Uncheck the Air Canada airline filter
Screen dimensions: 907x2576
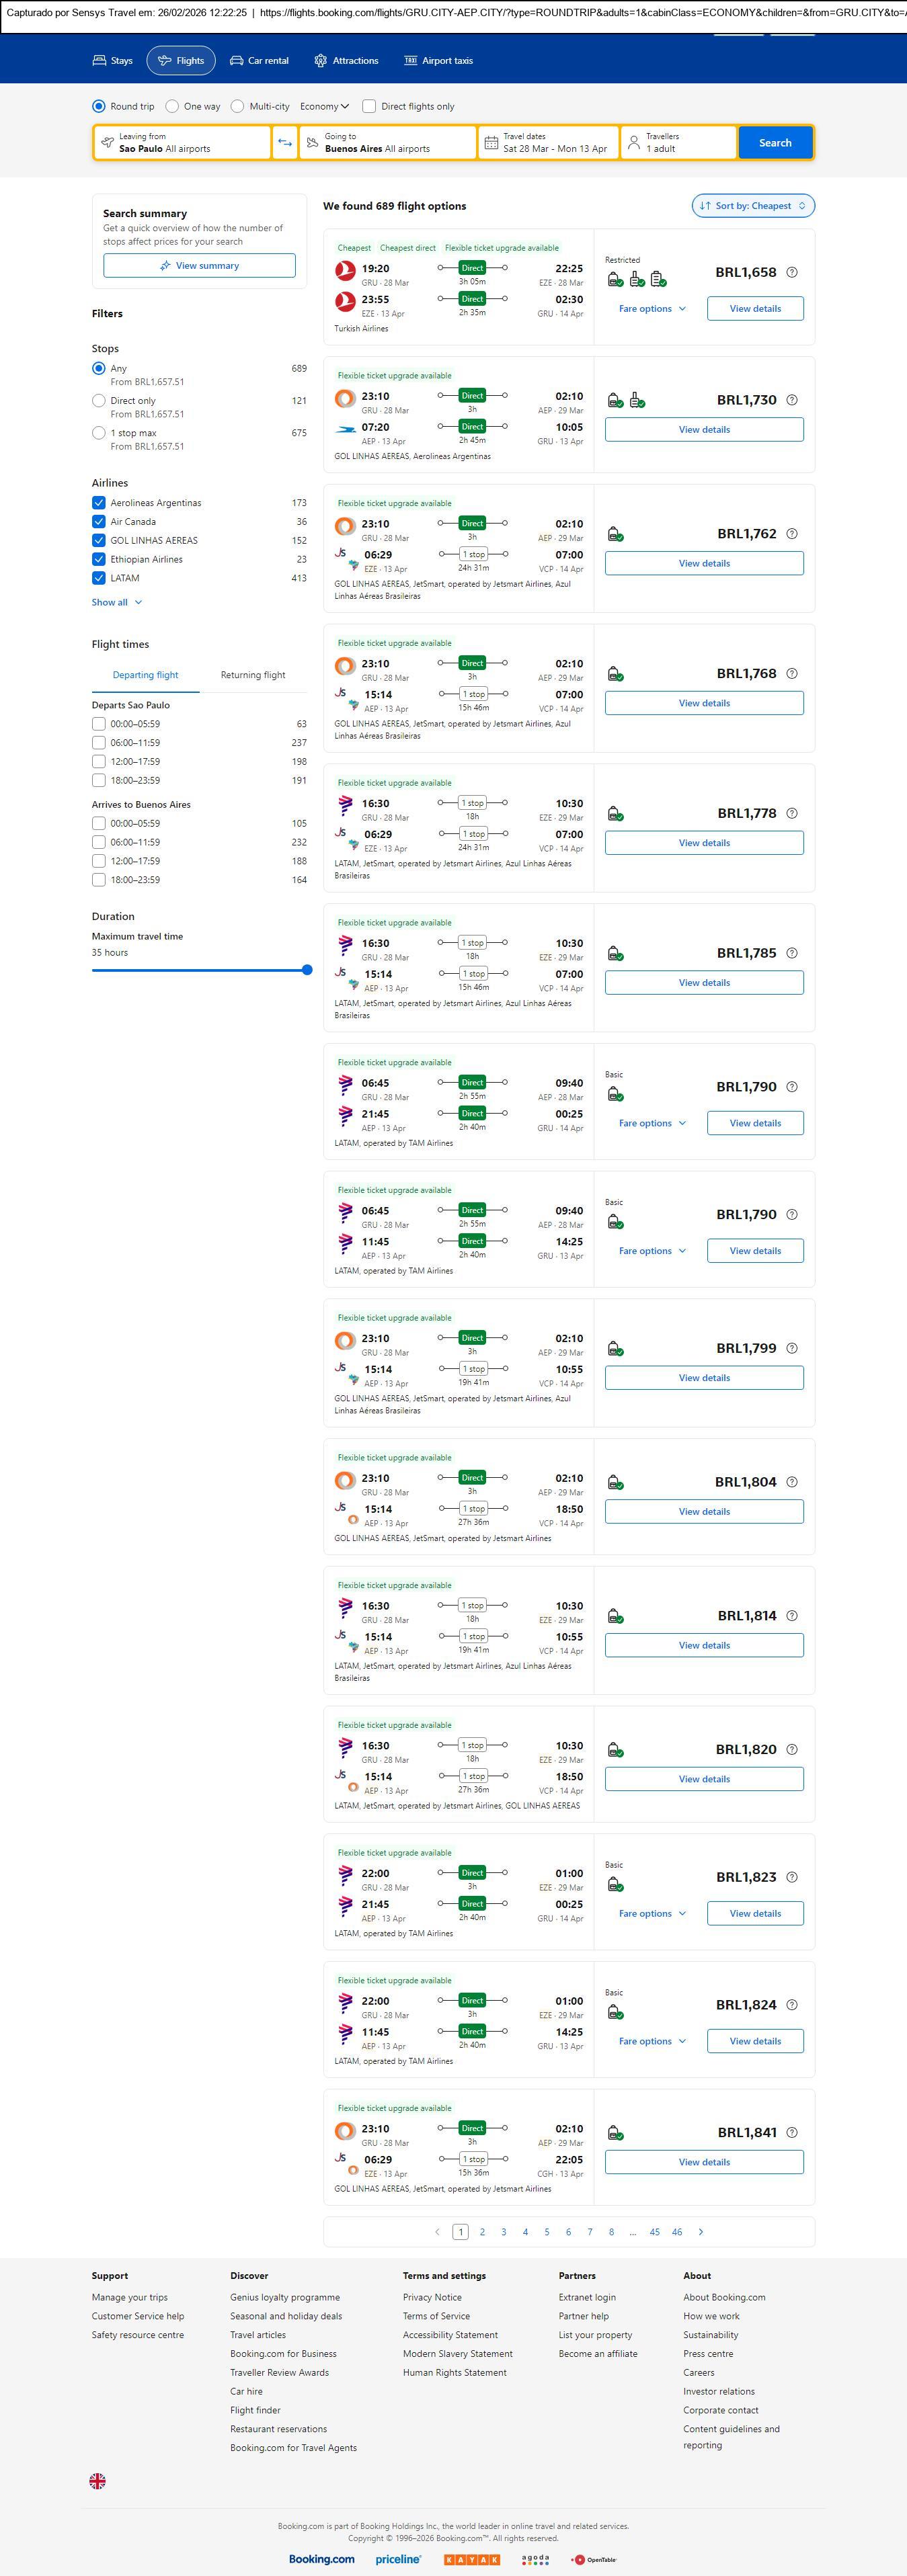(x=99, y=522)
